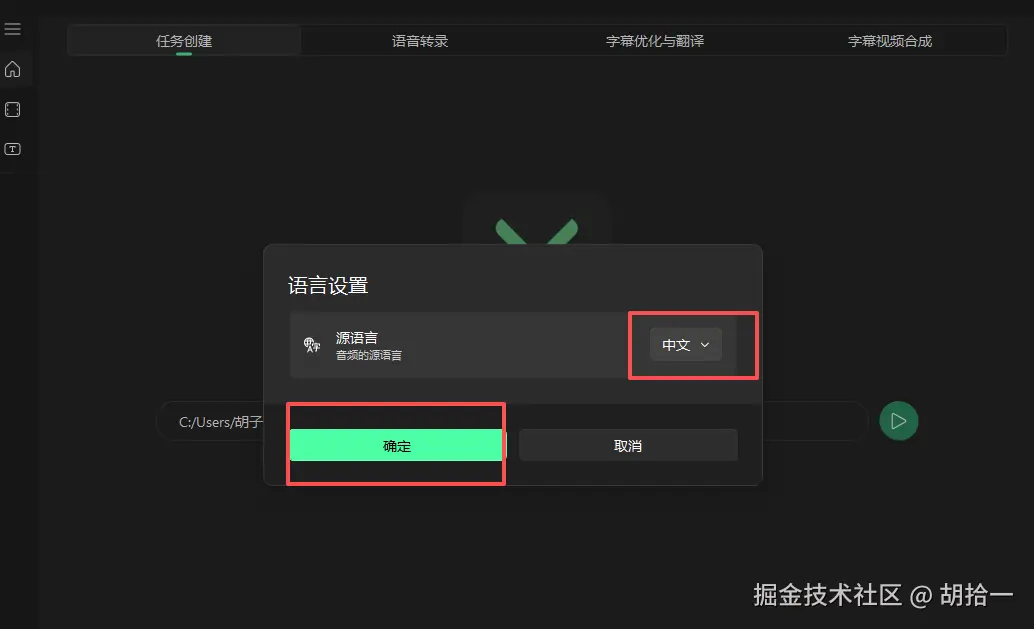The image size is (1034, 629).
Task: Click the translate icon beside 源语言
Action: click(x=311, y=345)
